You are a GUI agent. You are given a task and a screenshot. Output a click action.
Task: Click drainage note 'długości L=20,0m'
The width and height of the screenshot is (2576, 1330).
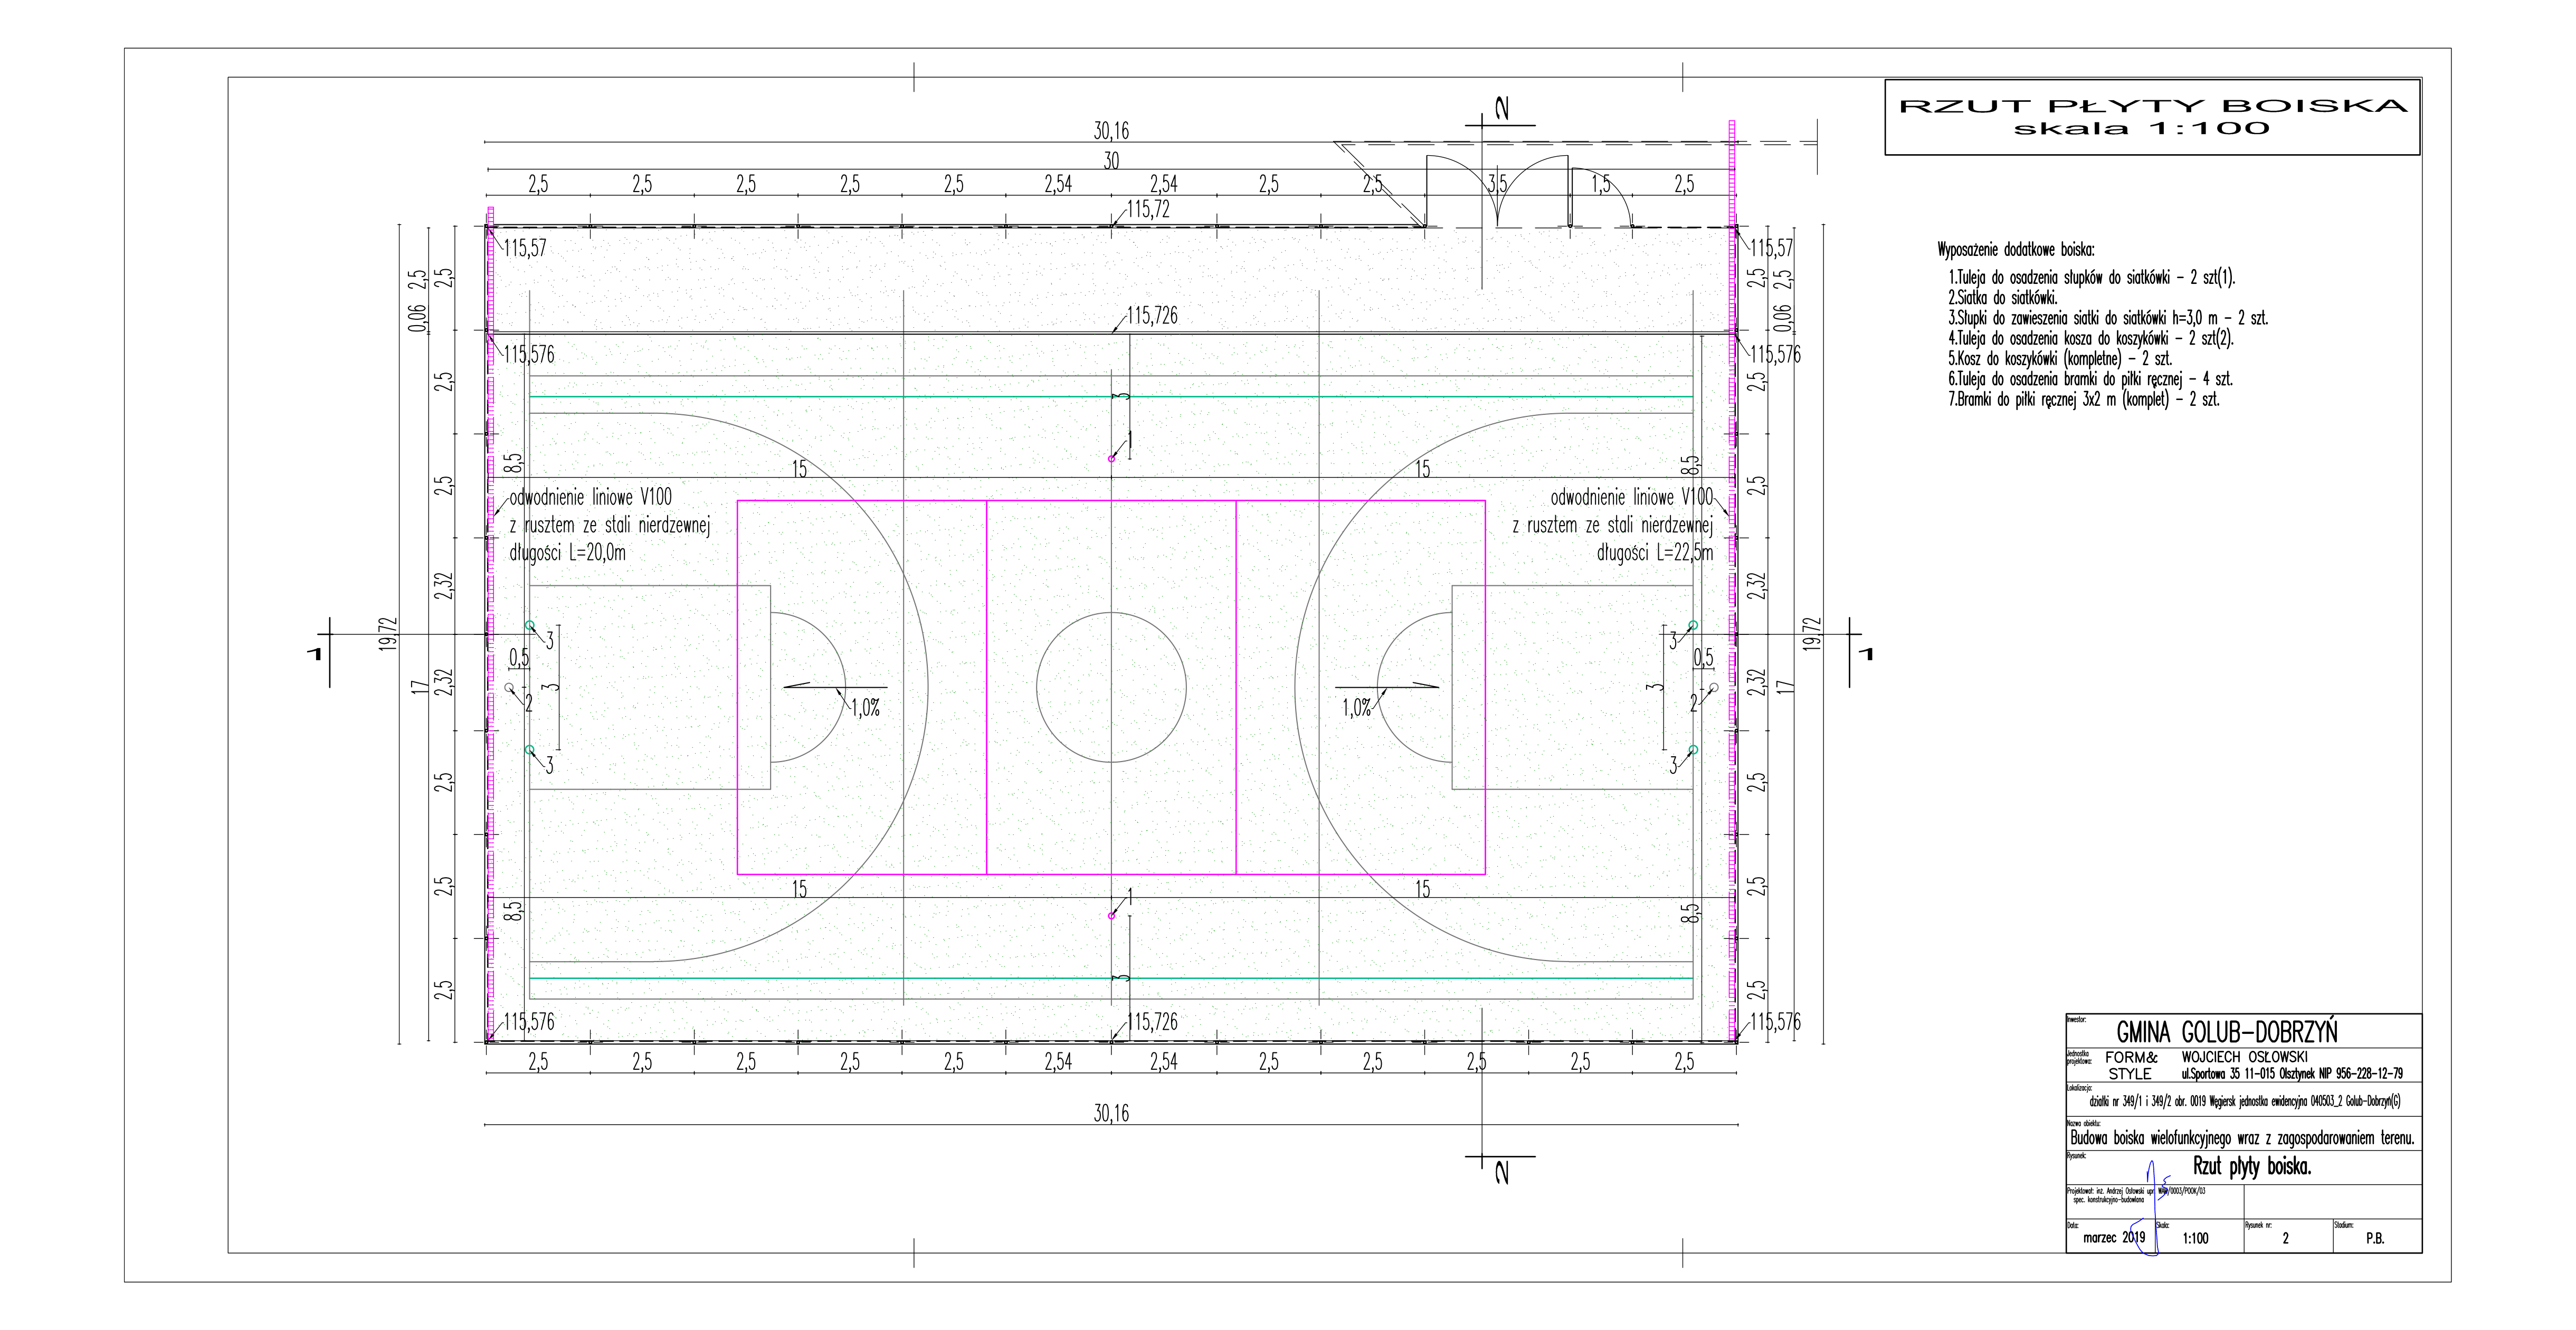click(568, 553)
